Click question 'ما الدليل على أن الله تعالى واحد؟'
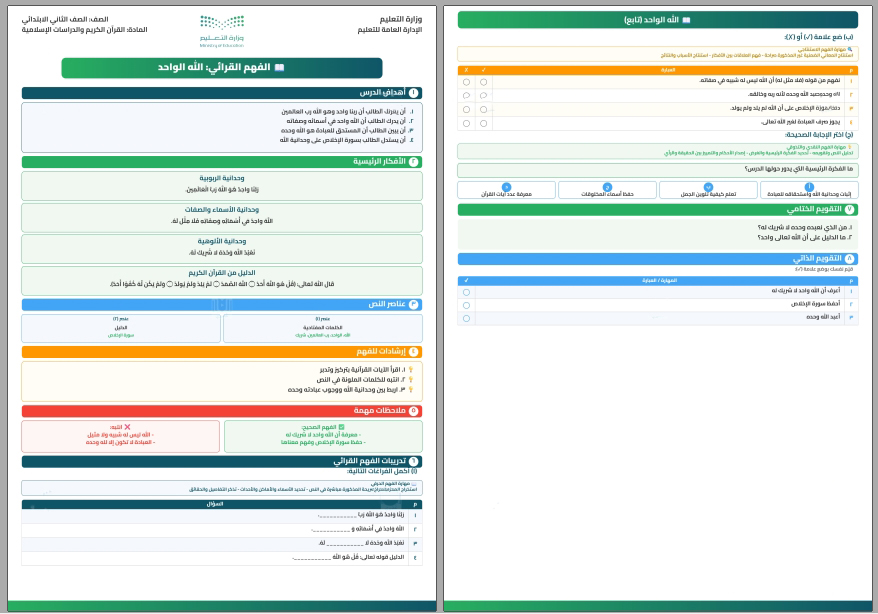This screenshot has width=878, height=614. tap(805, 238)
